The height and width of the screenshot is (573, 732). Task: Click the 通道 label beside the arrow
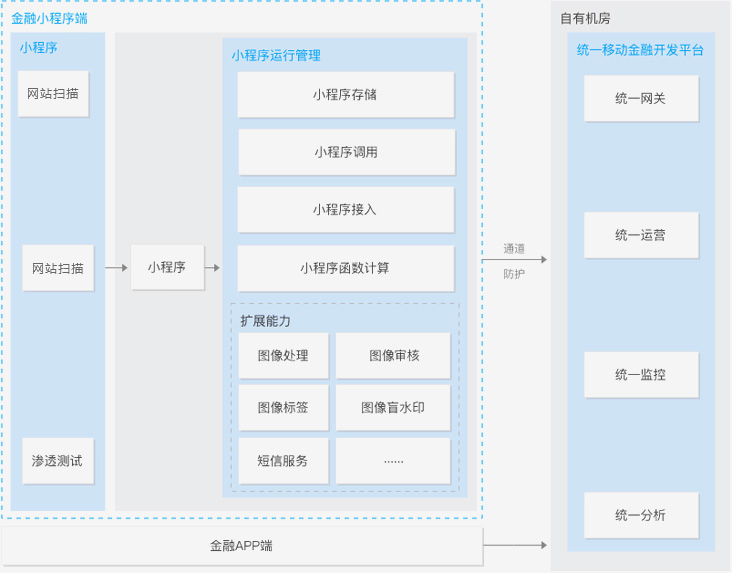point(514,249)
